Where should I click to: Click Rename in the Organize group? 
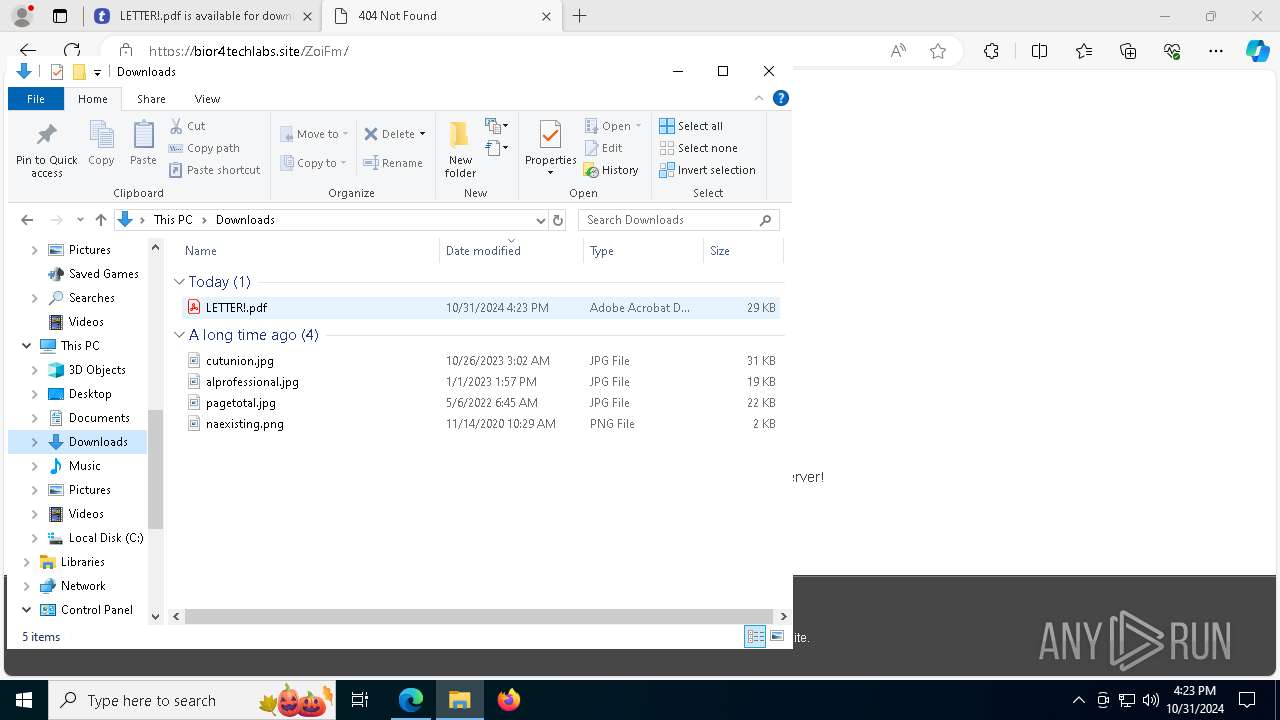pos(393,163)
